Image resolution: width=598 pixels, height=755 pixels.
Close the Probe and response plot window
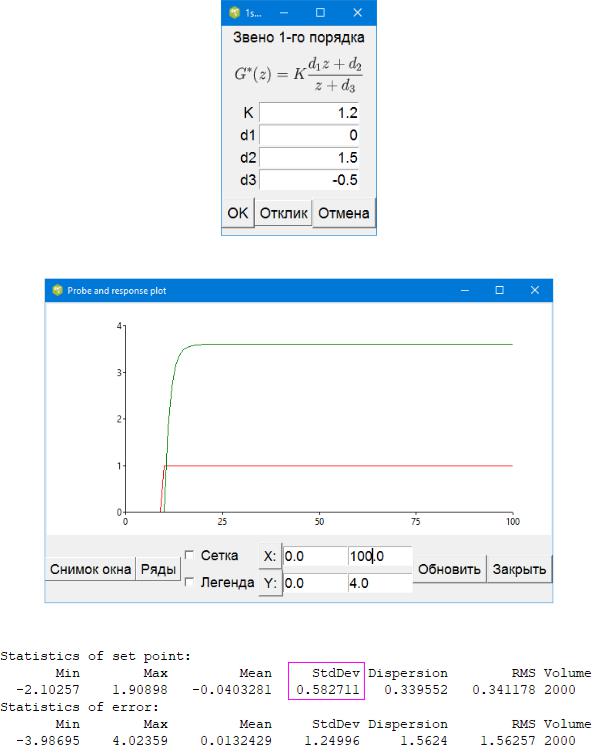[534, 290]
